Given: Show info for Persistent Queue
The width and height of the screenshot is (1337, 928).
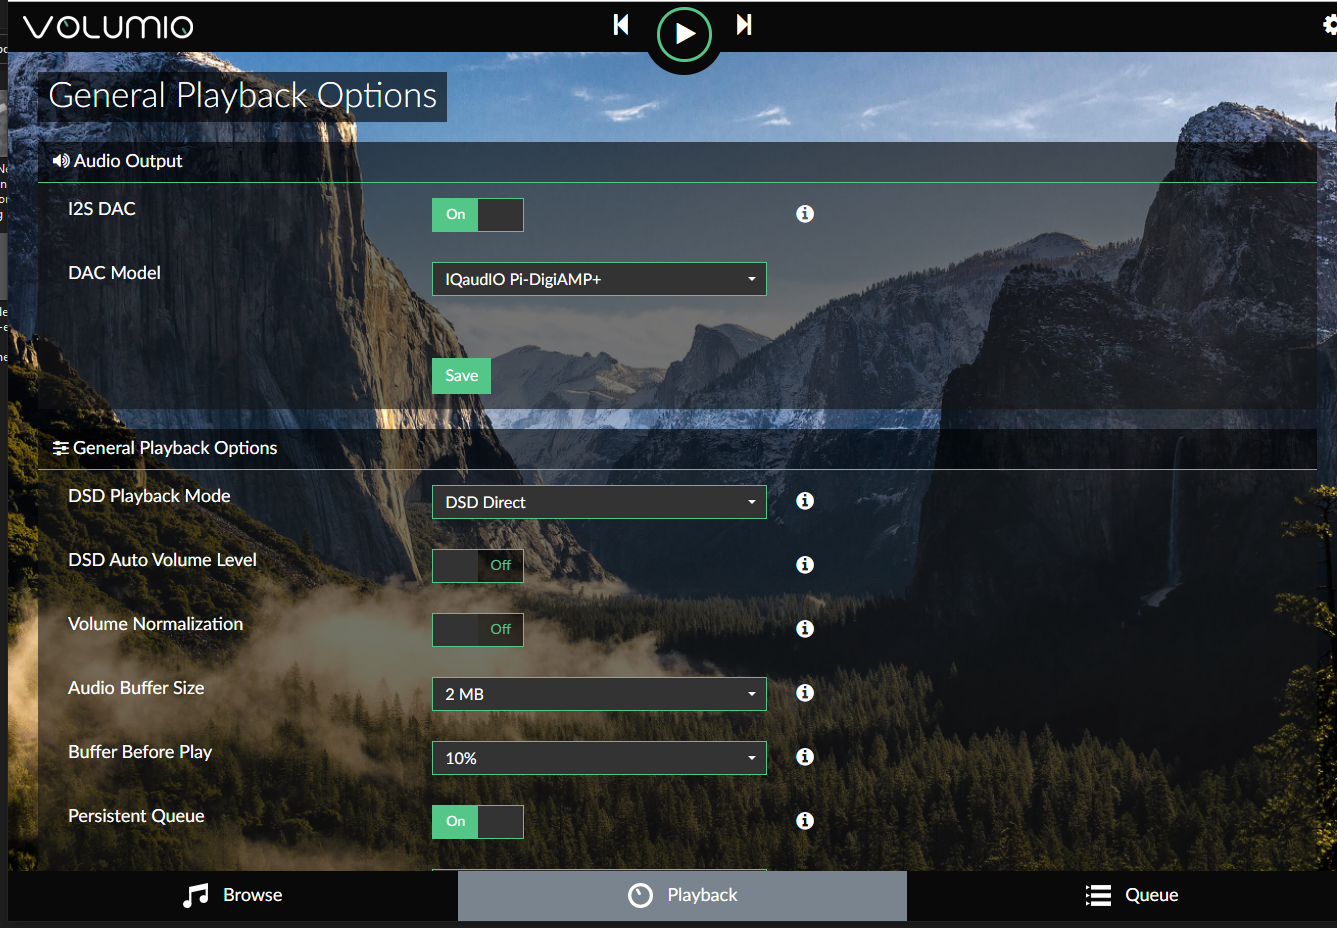Looking at the screenshot, I should click(x=804, y=821).
